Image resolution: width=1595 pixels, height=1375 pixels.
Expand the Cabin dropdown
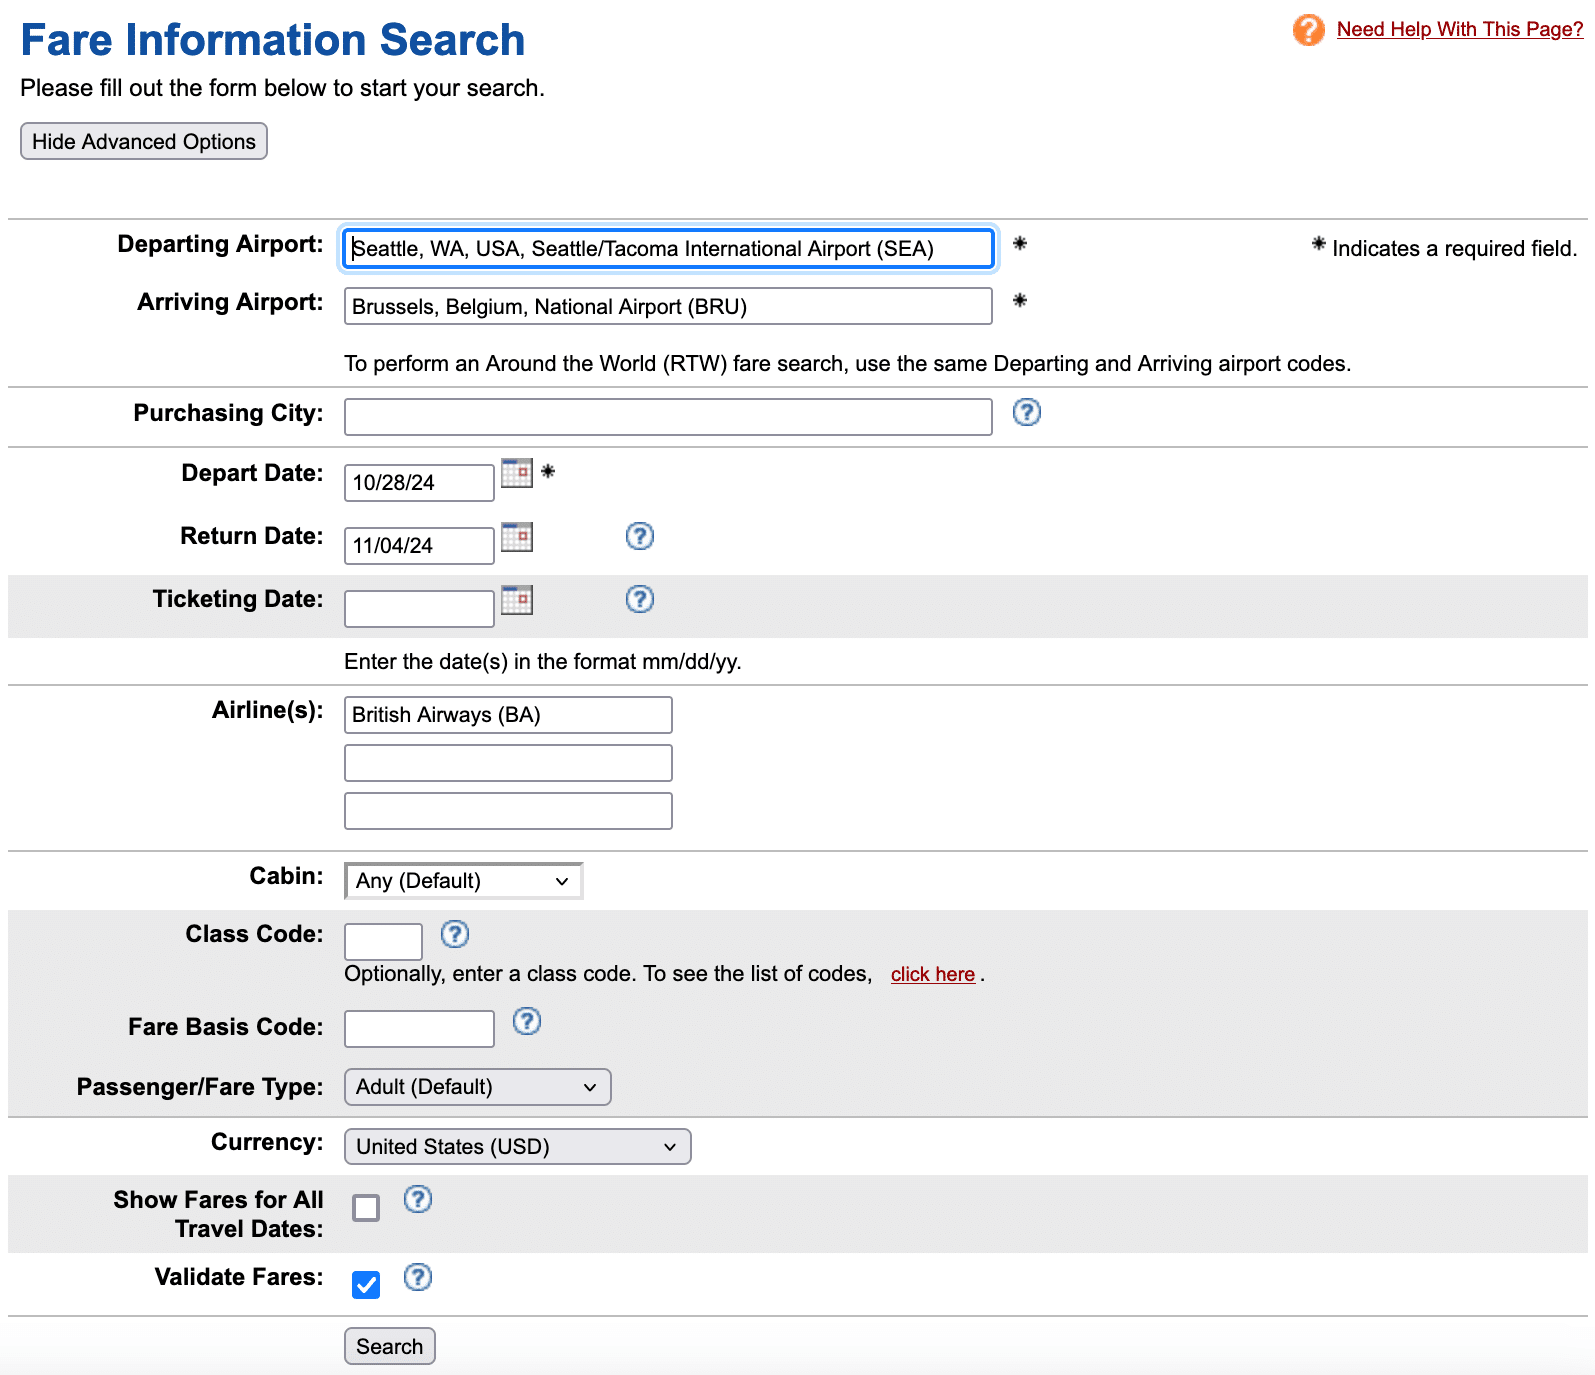463,881
